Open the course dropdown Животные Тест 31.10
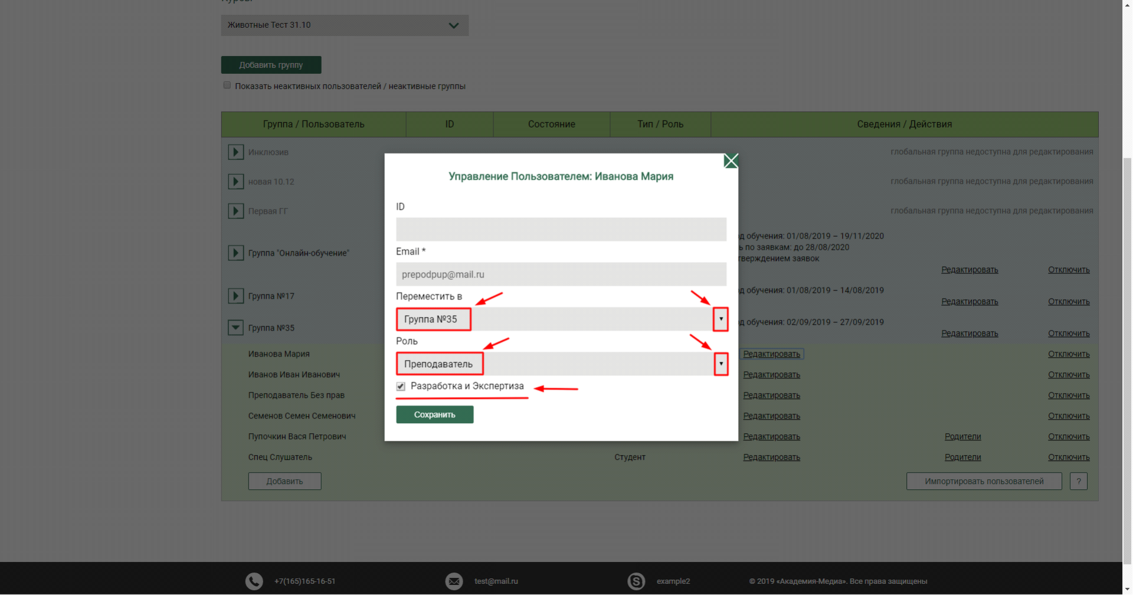 point(345,25)
